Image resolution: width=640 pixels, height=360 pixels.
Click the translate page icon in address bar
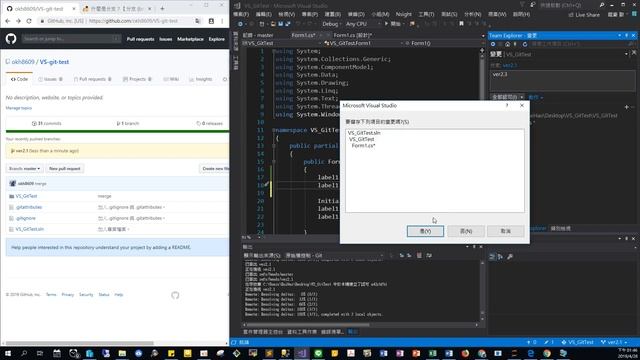click(x=198, y=21)
